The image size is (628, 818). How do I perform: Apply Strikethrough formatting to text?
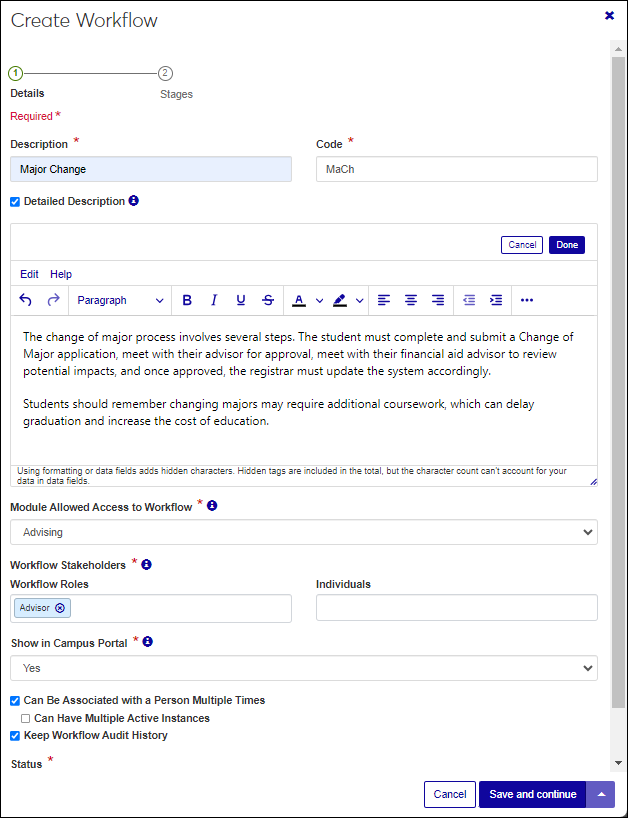268,300
